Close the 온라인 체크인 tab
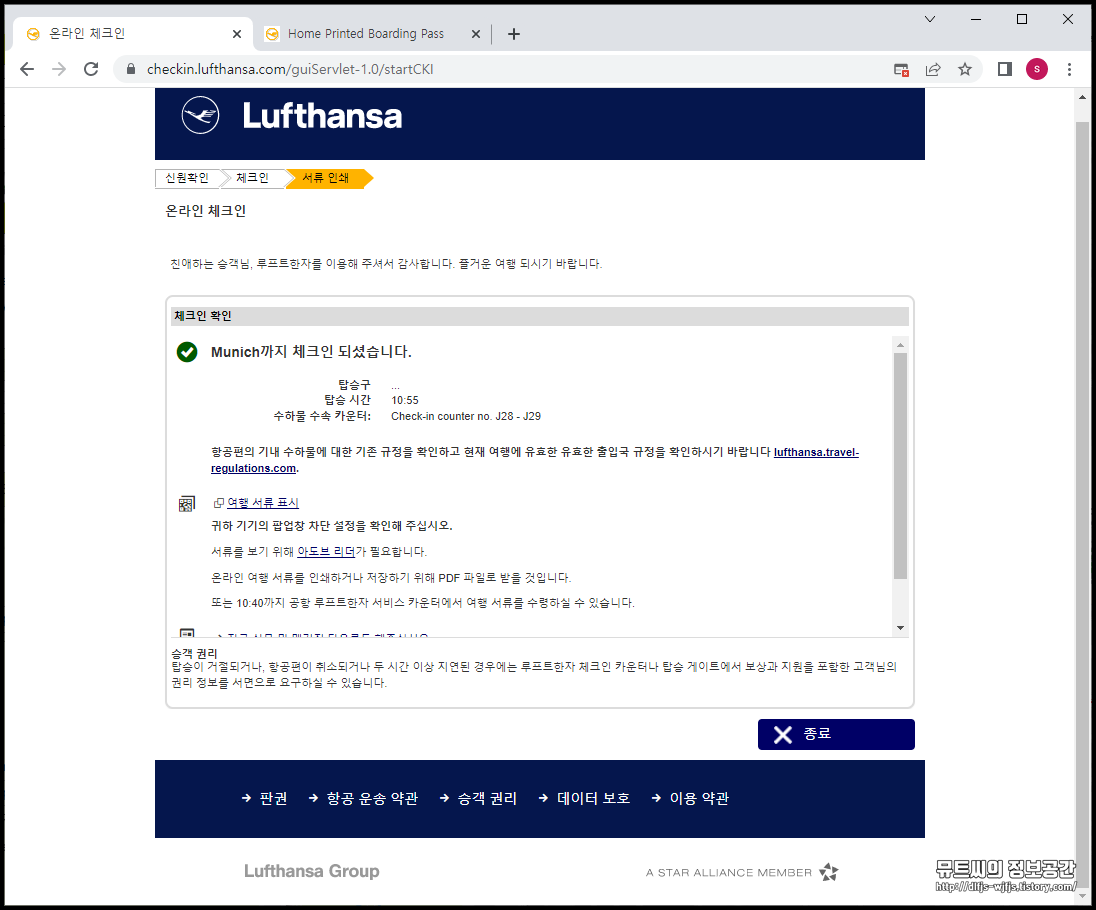 (x=237, y=34)
